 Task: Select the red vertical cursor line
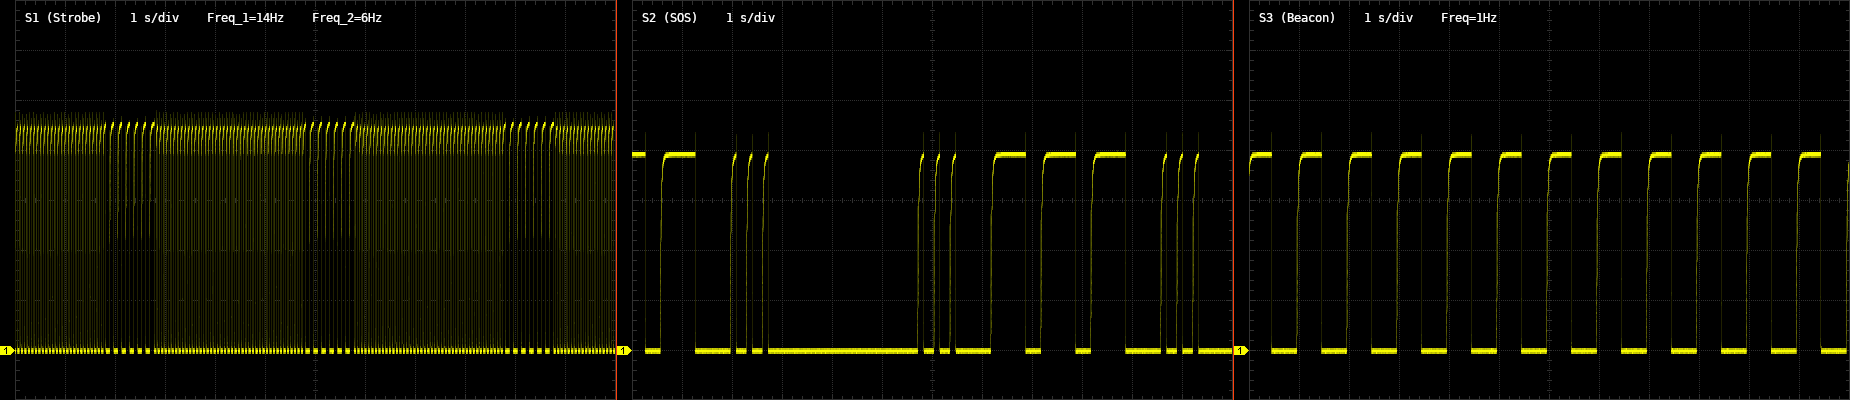[616, 200]
